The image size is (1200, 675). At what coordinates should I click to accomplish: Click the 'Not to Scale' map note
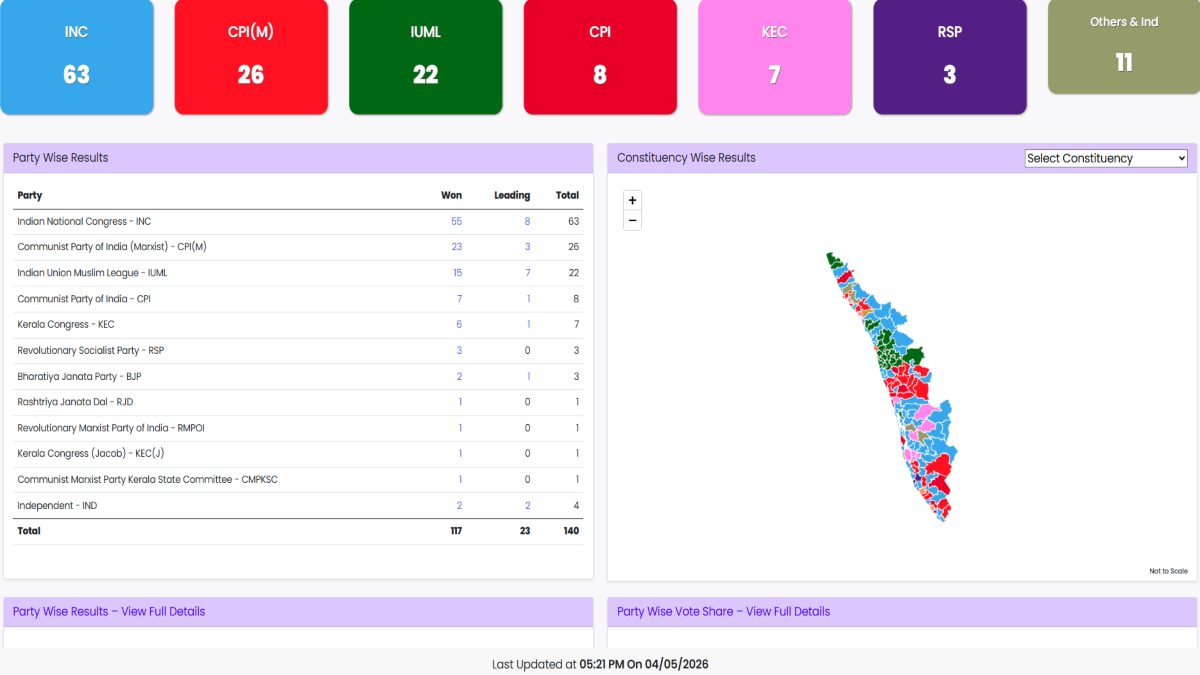[1168, 571]
